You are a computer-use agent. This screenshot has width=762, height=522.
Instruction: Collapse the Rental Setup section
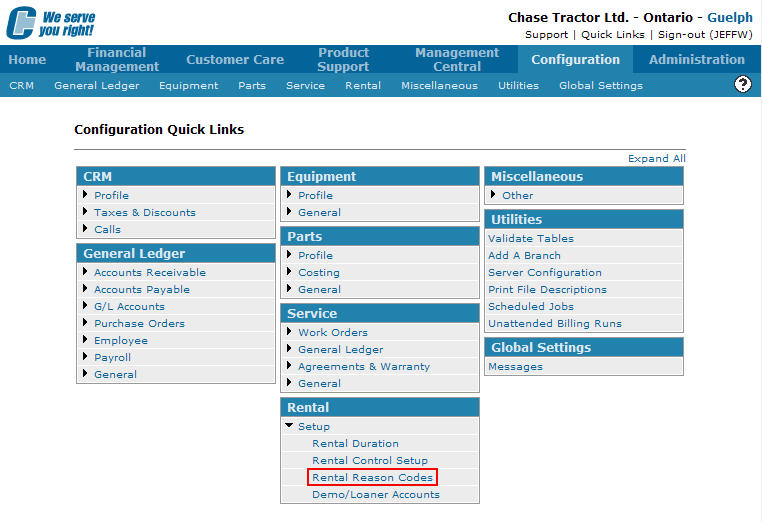(313, 427)
